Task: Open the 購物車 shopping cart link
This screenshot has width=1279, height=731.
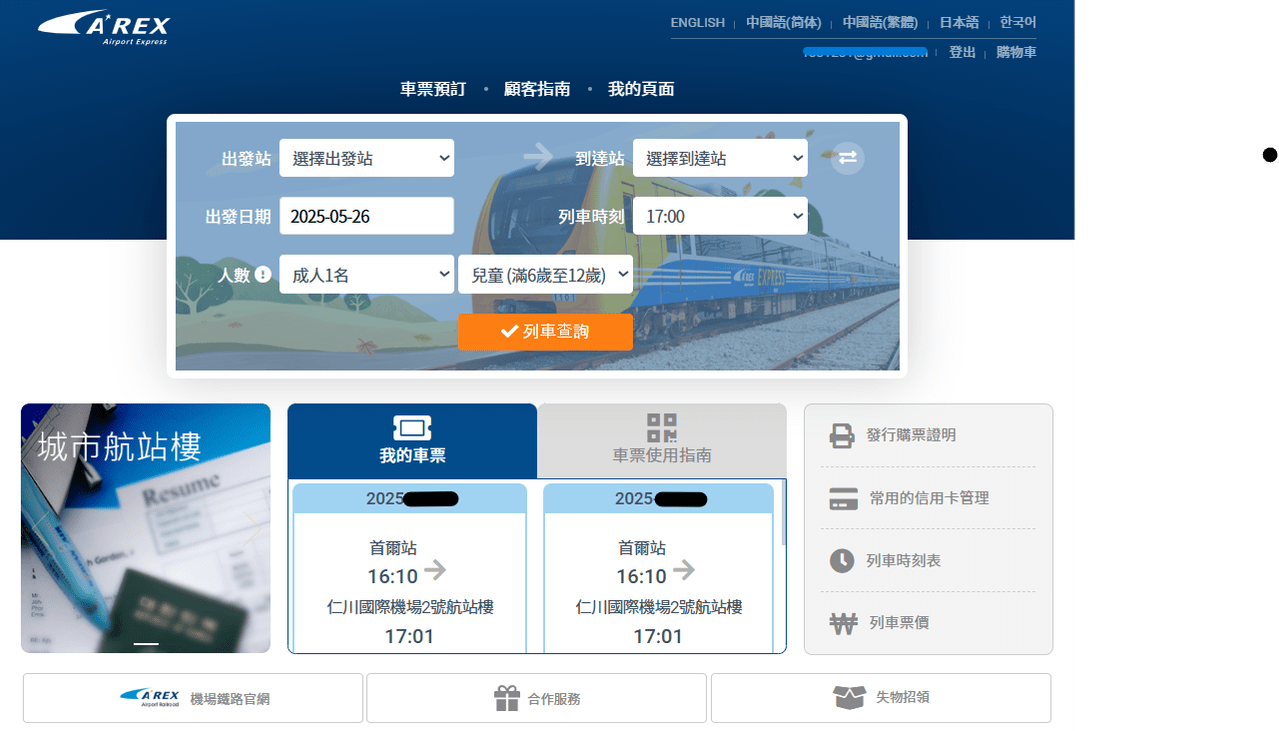Action: click(1016, 52)
